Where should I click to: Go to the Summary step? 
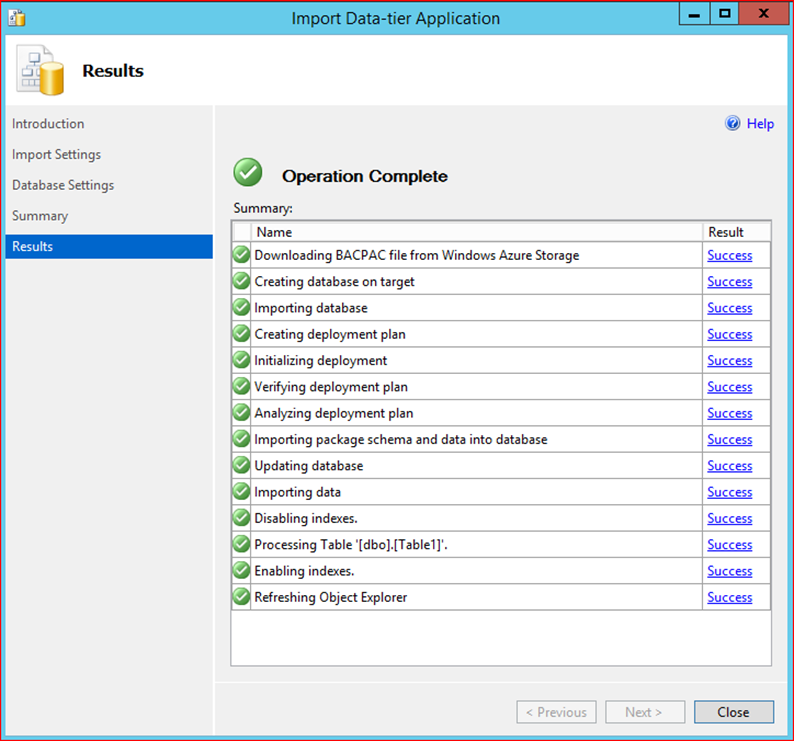(39, 216)
